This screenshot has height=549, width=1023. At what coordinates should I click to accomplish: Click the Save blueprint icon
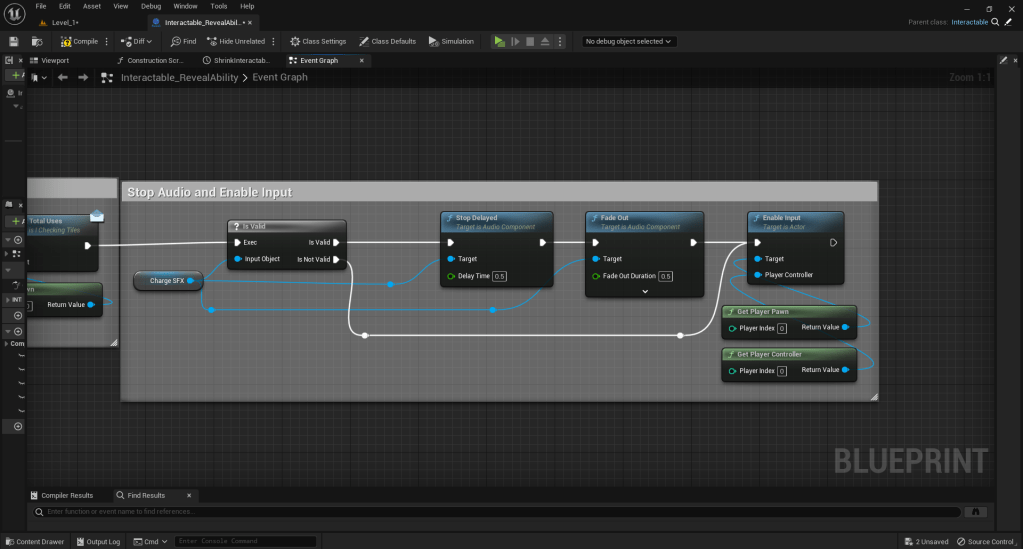14,41
